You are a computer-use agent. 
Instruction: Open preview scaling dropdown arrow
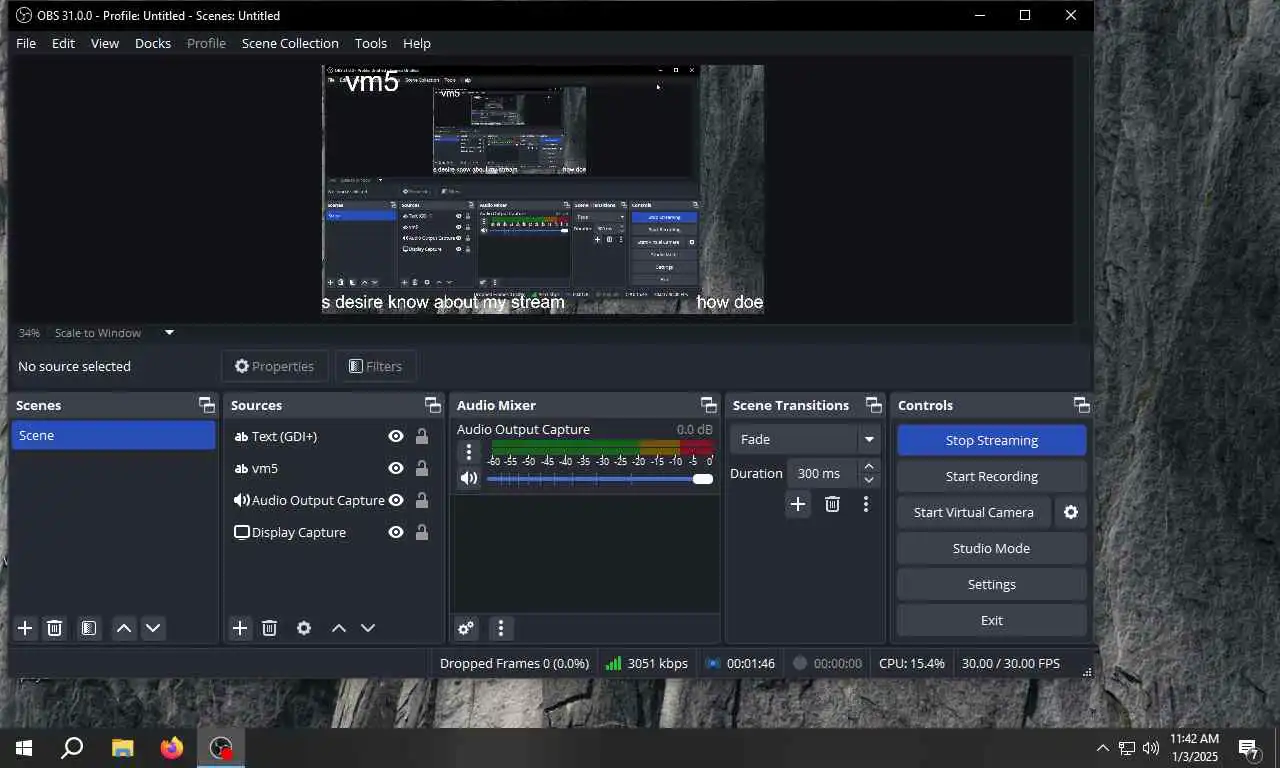click(169, 333)
